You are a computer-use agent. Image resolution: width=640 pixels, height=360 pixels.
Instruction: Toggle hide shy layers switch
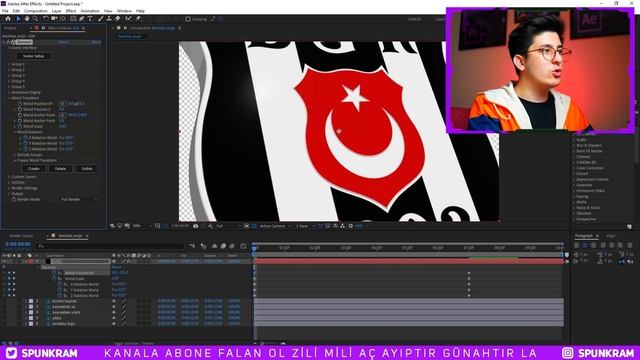click(214, 246)
